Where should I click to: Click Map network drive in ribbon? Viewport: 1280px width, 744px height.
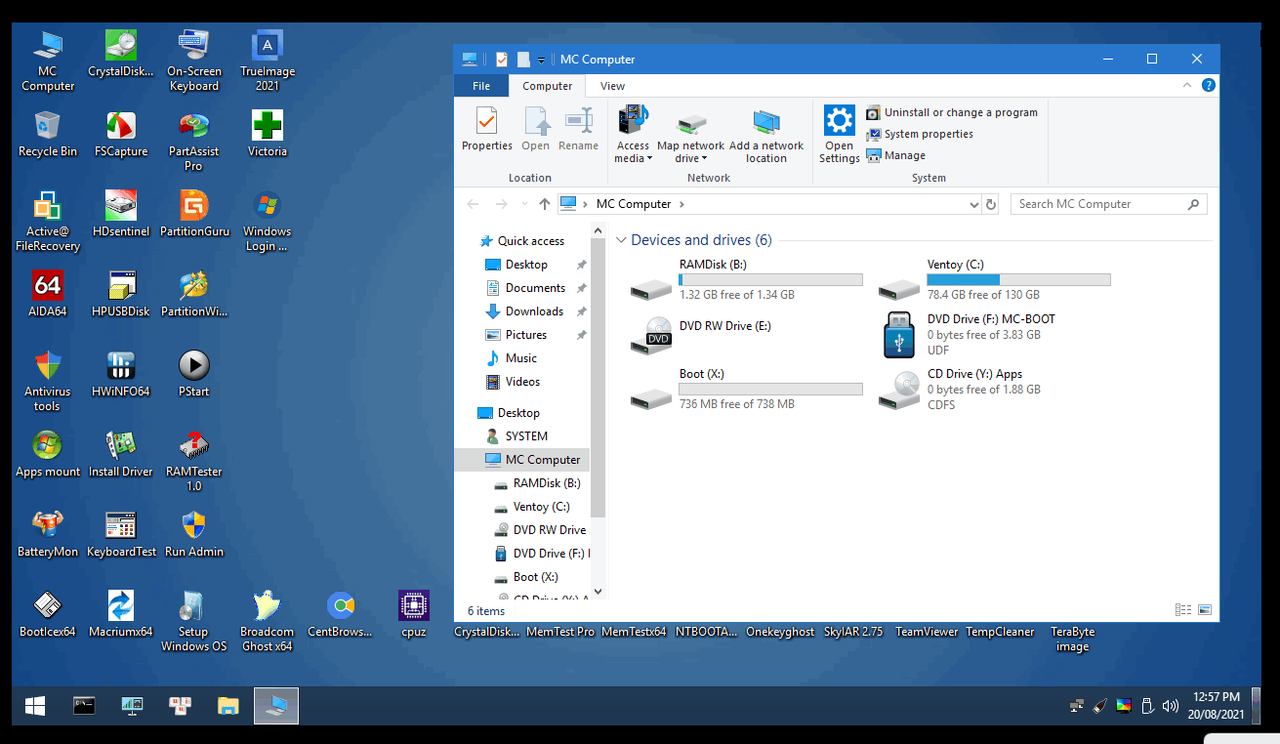691,135
